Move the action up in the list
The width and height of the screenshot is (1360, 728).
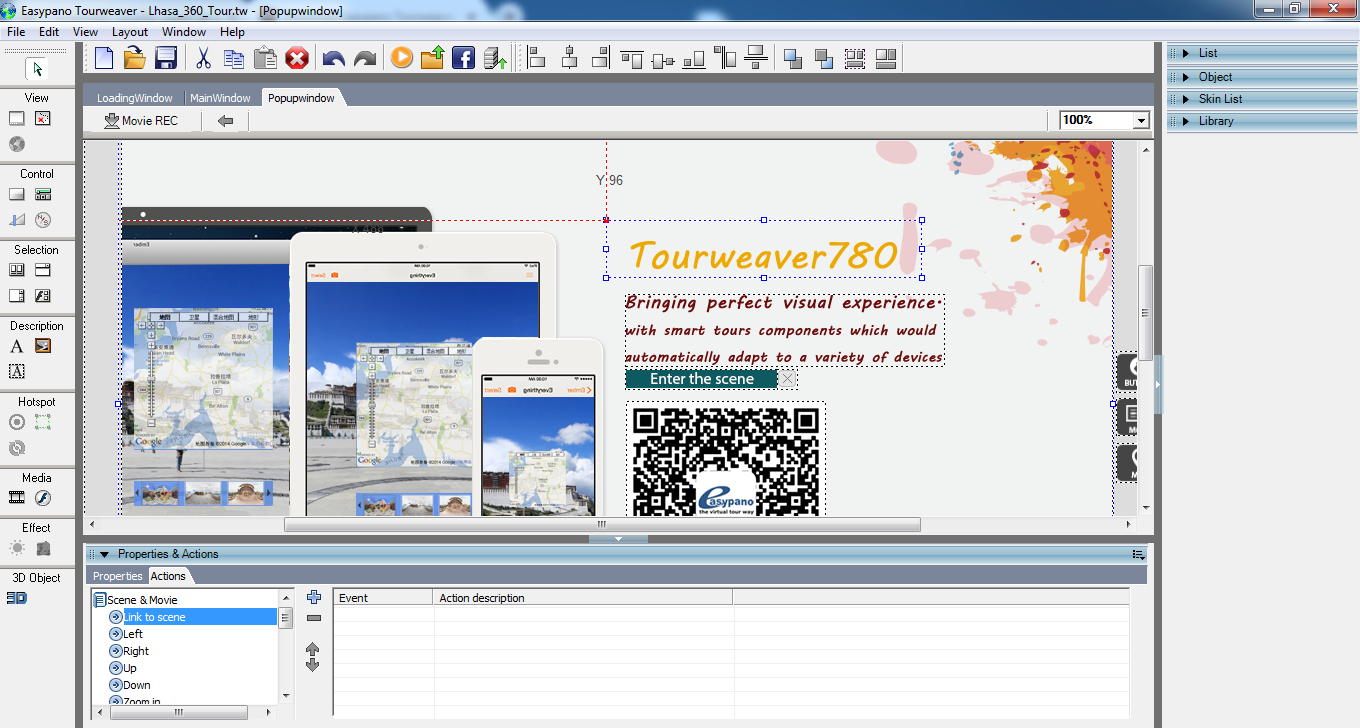[313, 648]
